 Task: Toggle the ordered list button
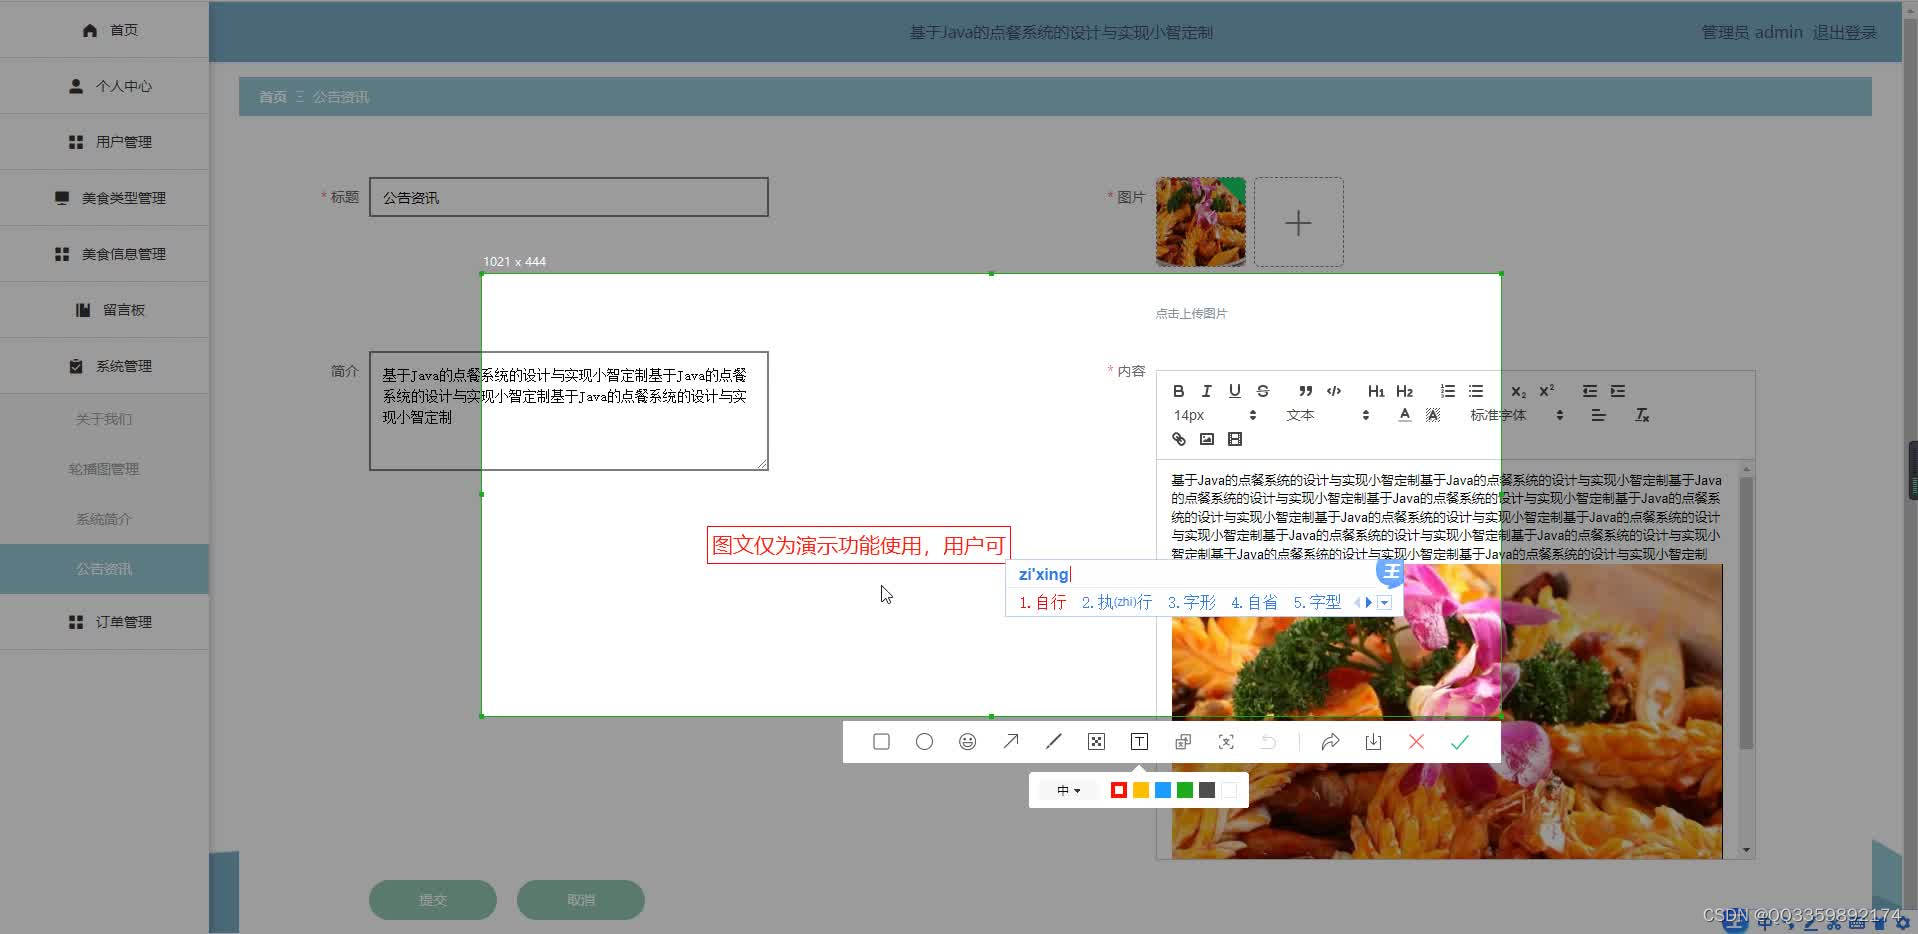point(1447,391)
